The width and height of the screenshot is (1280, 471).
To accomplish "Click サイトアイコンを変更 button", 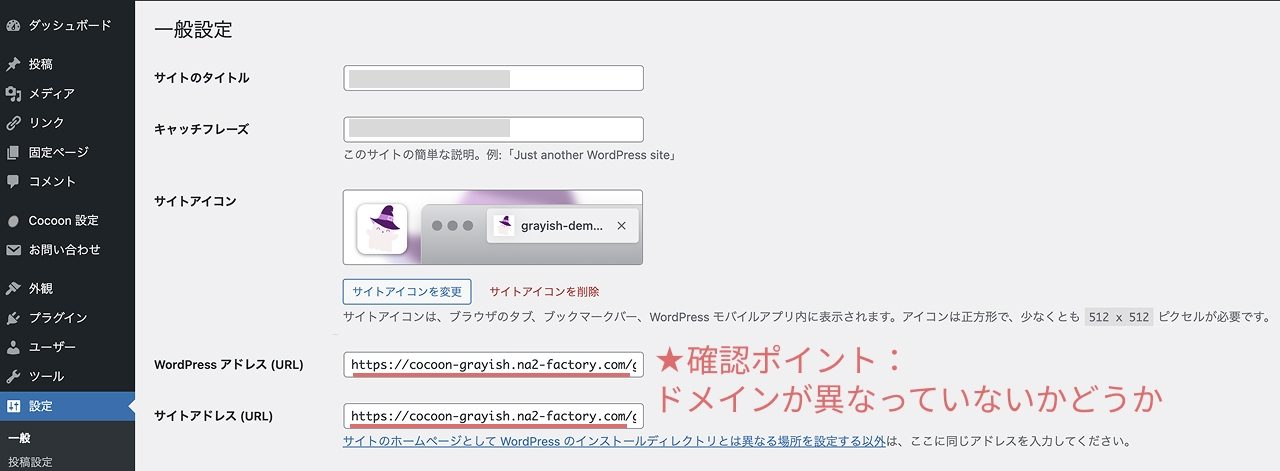I will pyautogui.click(x=407, y=292).
